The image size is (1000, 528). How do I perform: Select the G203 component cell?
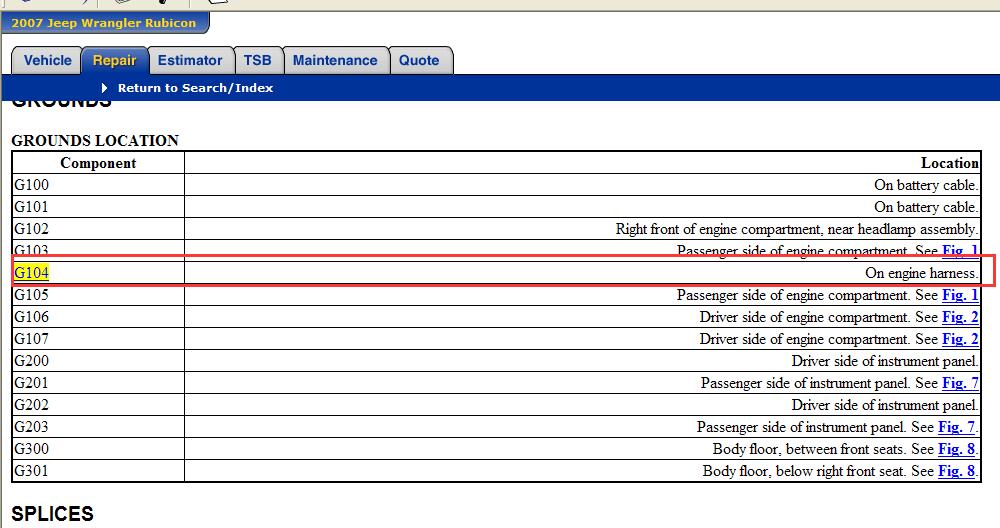tap(98, 427)
